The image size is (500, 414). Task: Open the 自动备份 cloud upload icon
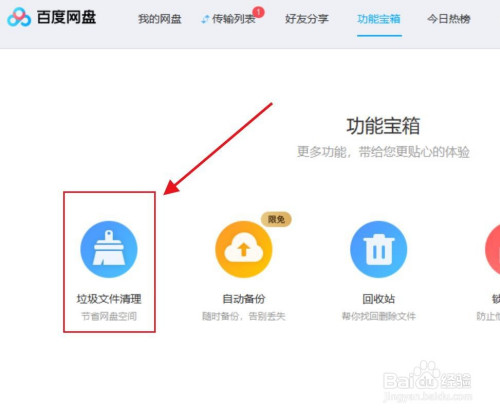click(x=244, y=249)
